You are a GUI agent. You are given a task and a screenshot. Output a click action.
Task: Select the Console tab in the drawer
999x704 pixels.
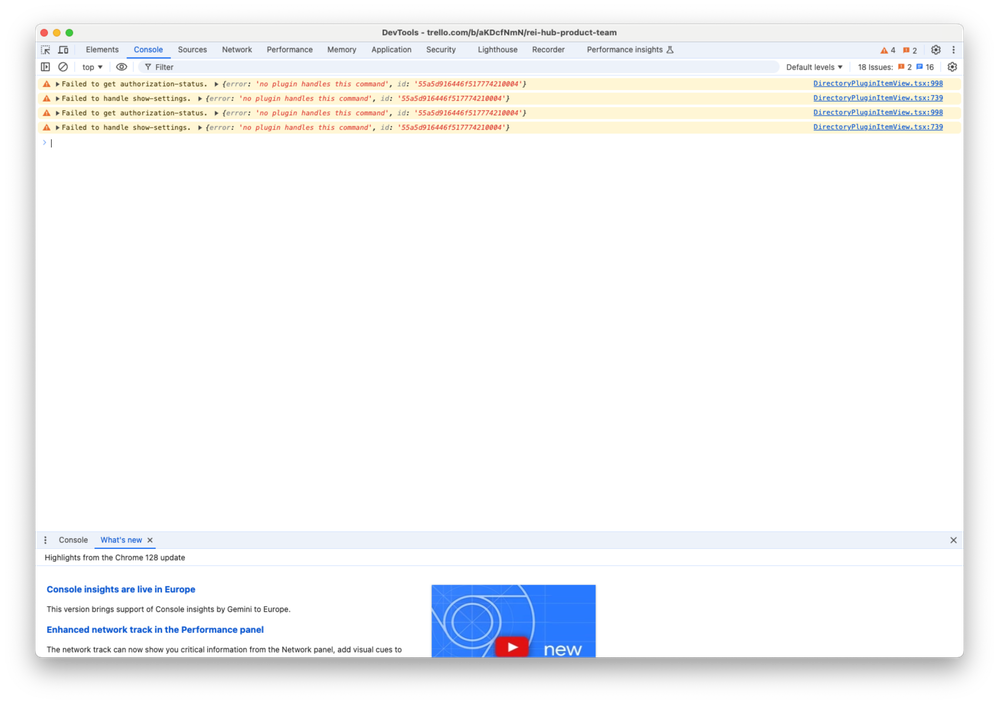(73, 540)
